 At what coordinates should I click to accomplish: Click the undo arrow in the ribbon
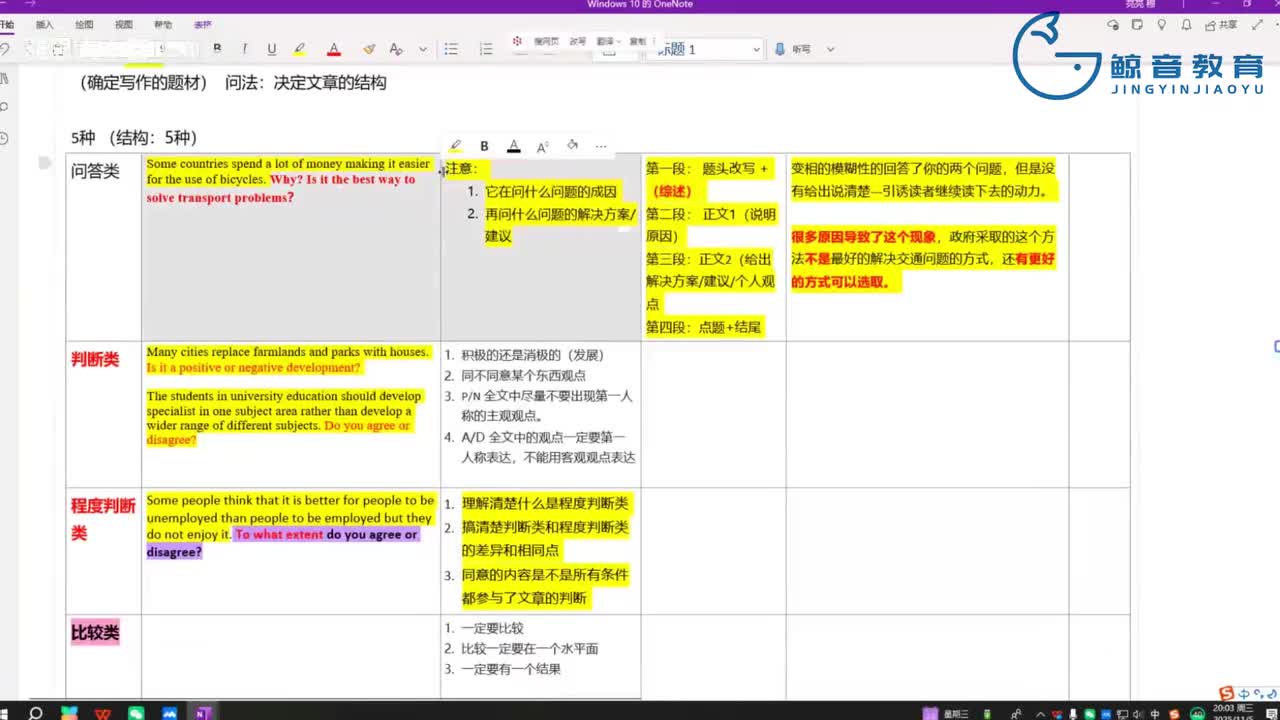(x=5, y=49)
